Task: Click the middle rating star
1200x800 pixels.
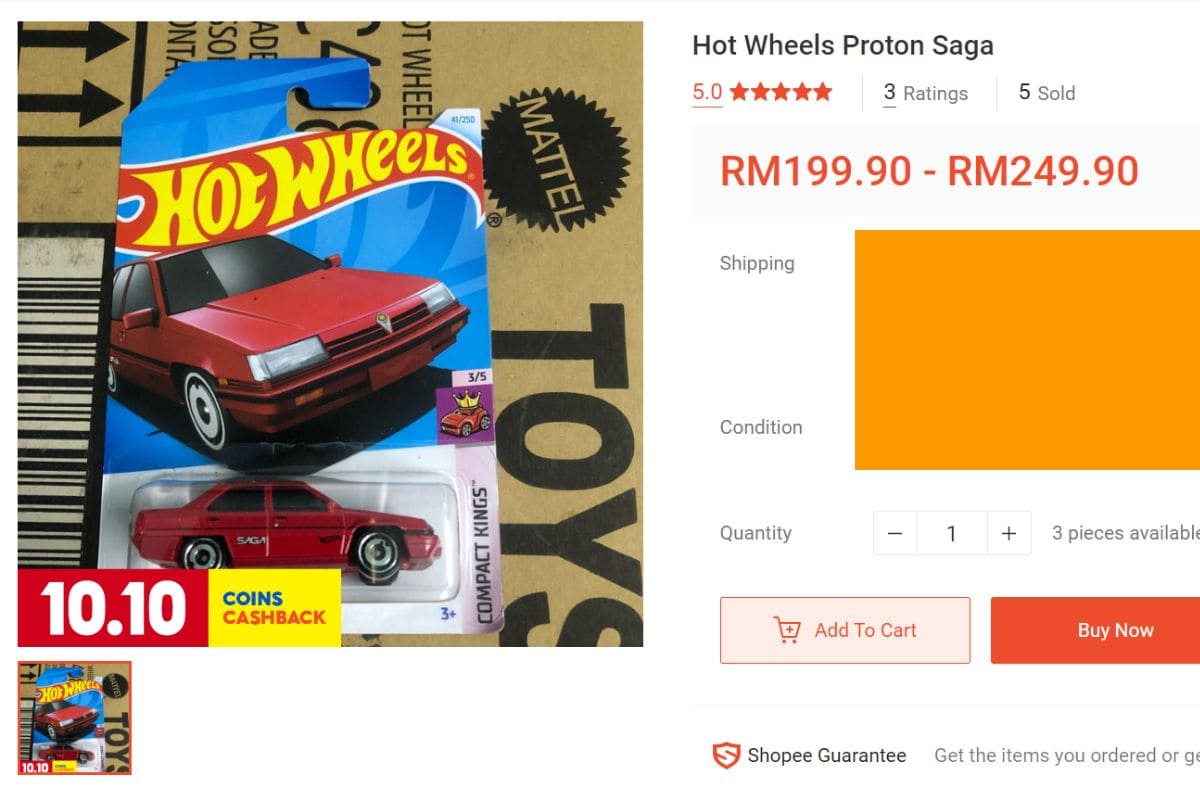Action: (x=783, y=91)
